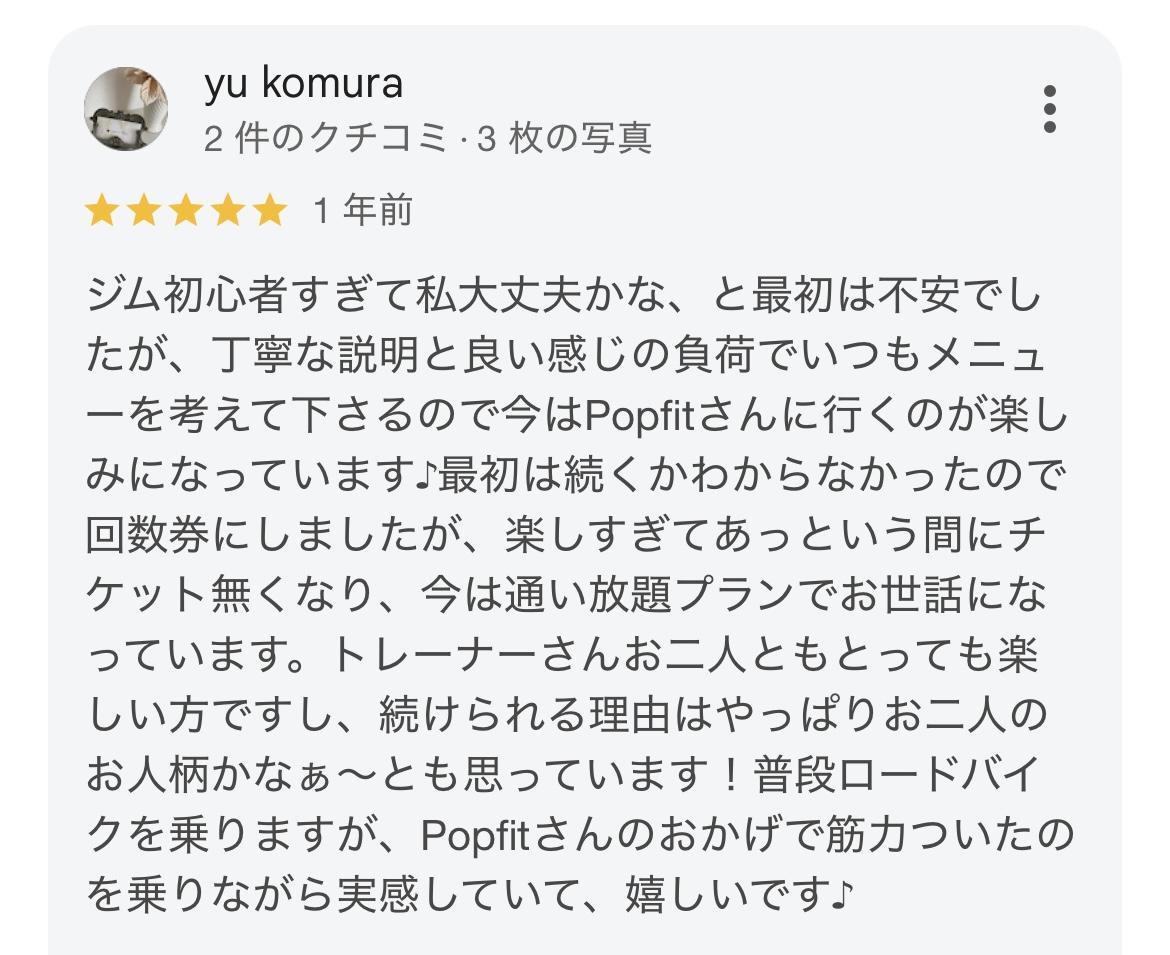The width and height of the screenshot is (1170, 955).
Task: Open reviewer name yu komura
Action: pos(304,84)
